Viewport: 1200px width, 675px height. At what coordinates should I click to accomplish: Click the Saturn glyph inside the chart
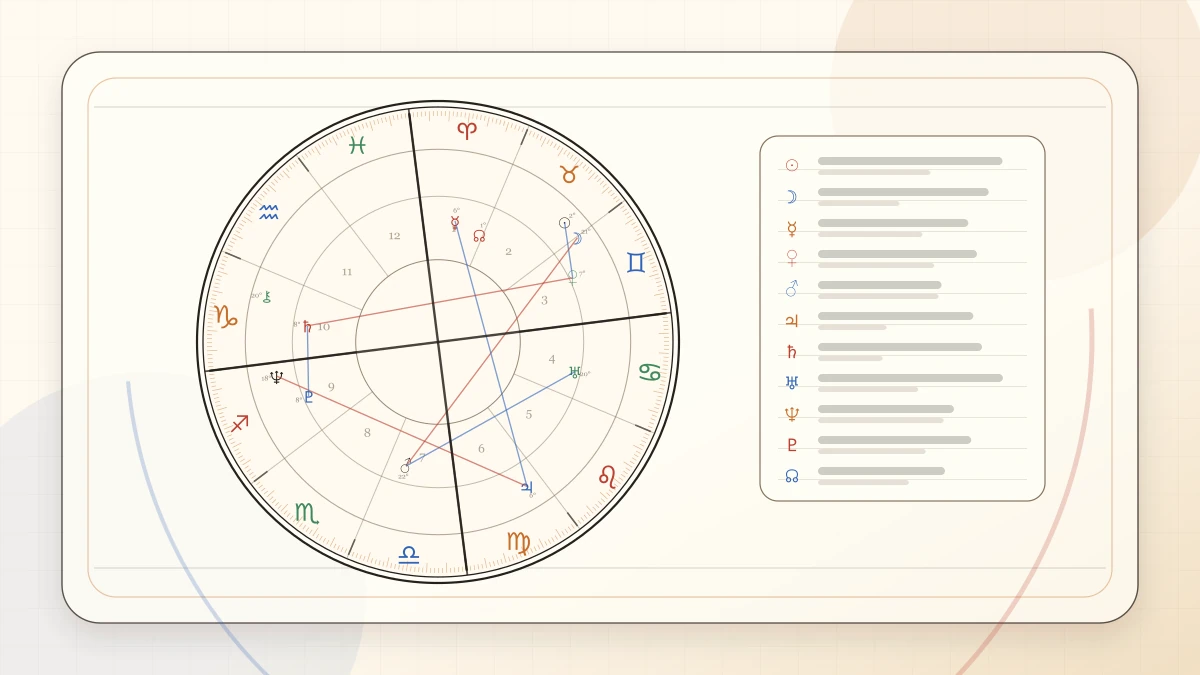pyautogui.click(x=307, y=326)
